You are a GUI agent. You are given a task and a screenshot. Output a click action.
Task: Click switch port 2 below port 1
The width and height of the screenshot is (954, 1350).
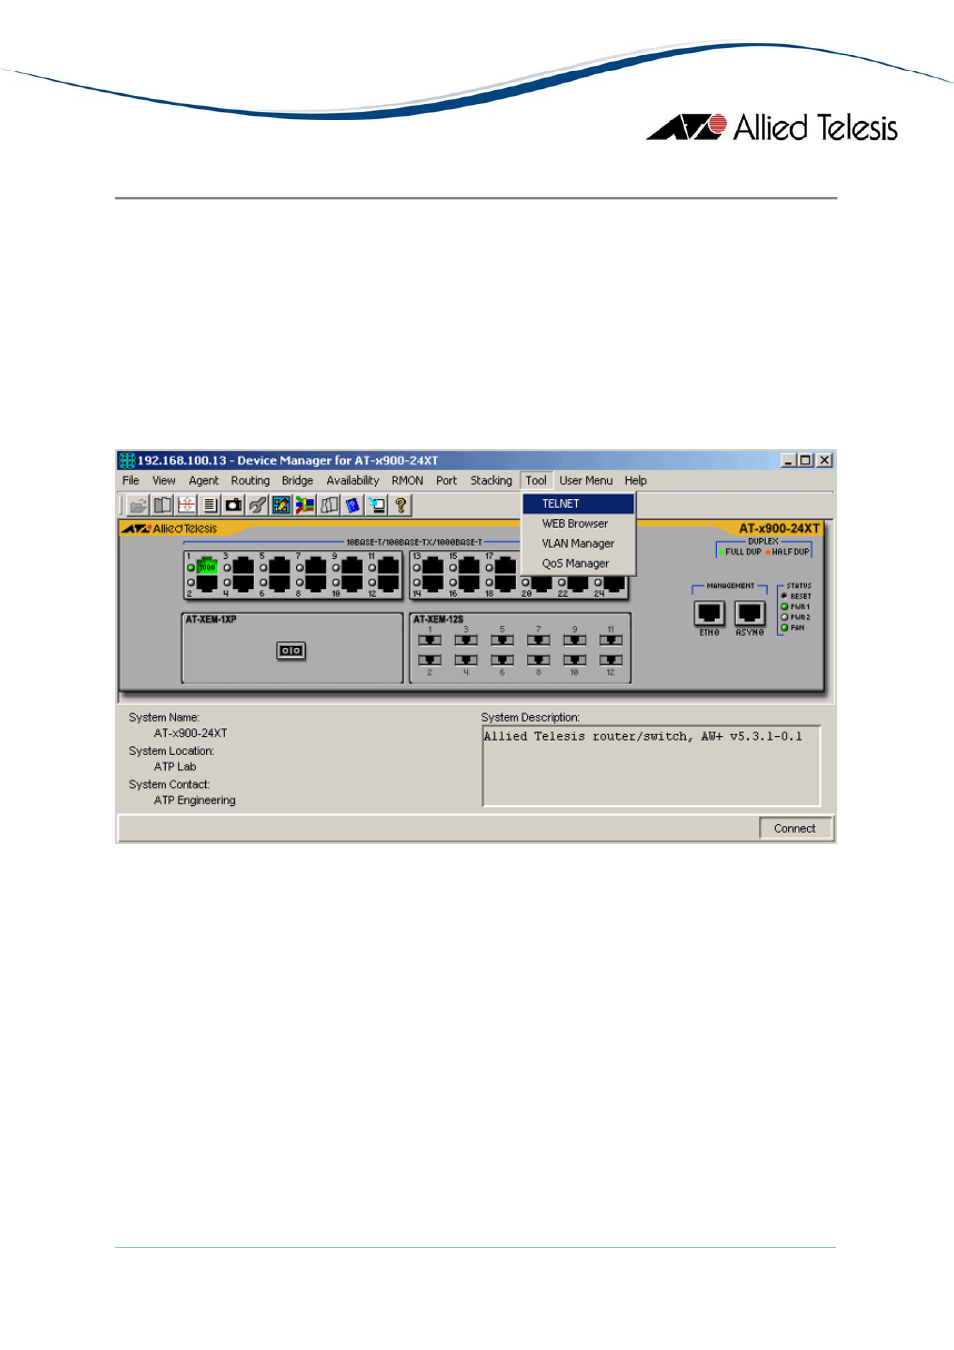click(x=207, y=582)
